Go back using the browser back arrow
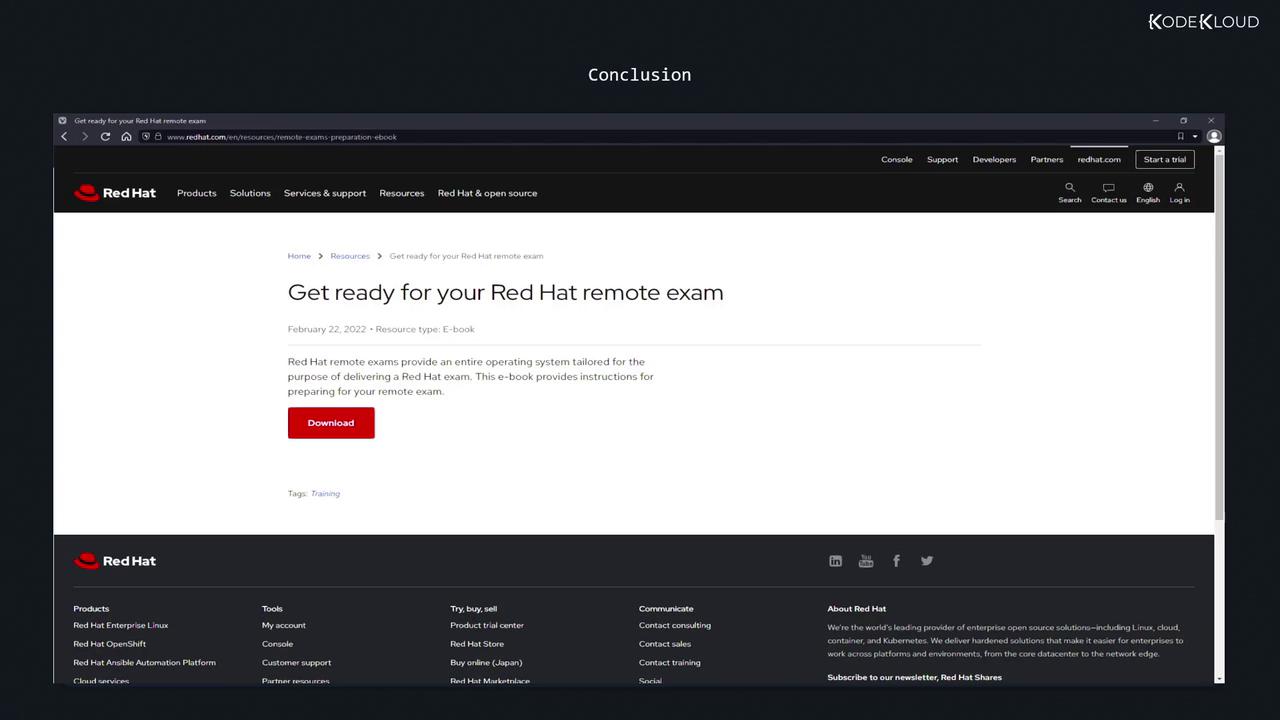 64,137
